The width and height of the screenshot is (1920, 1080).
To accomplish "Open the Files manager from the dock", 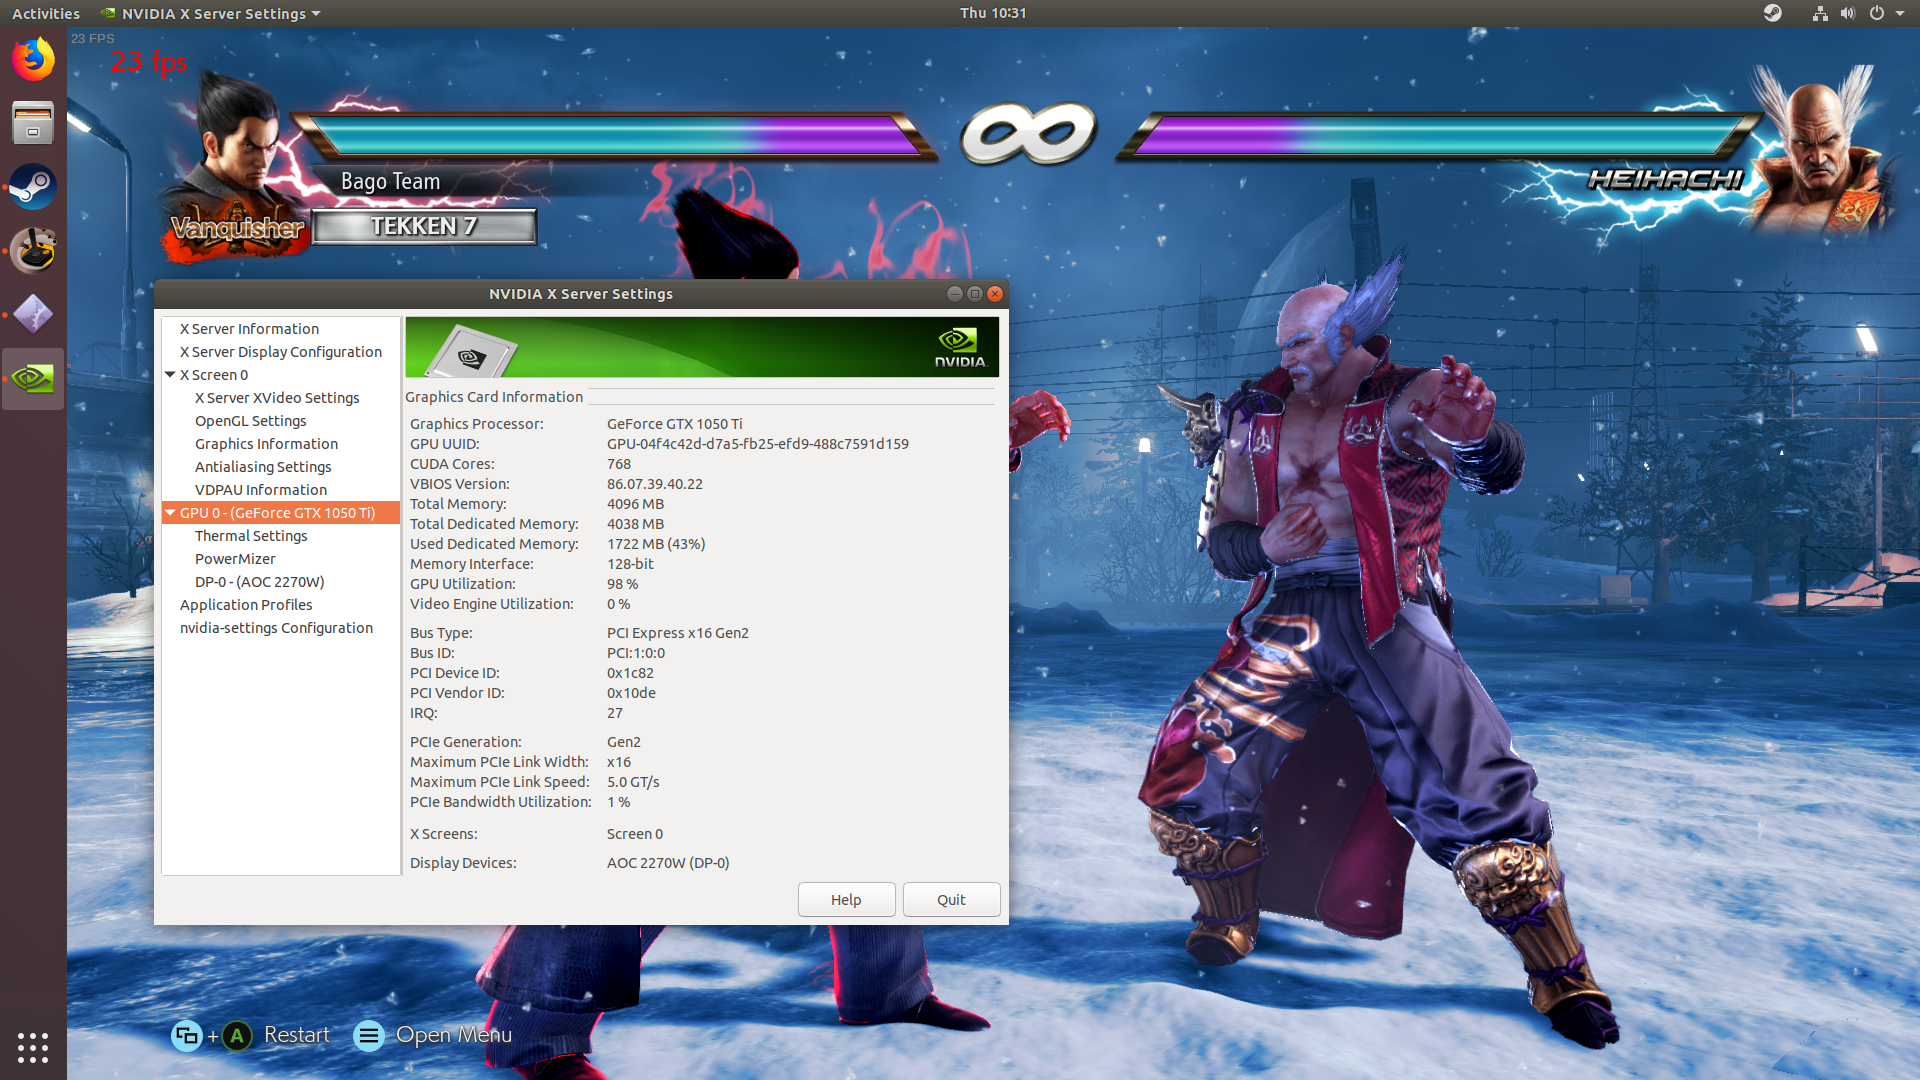I will (x=33, y=123).
